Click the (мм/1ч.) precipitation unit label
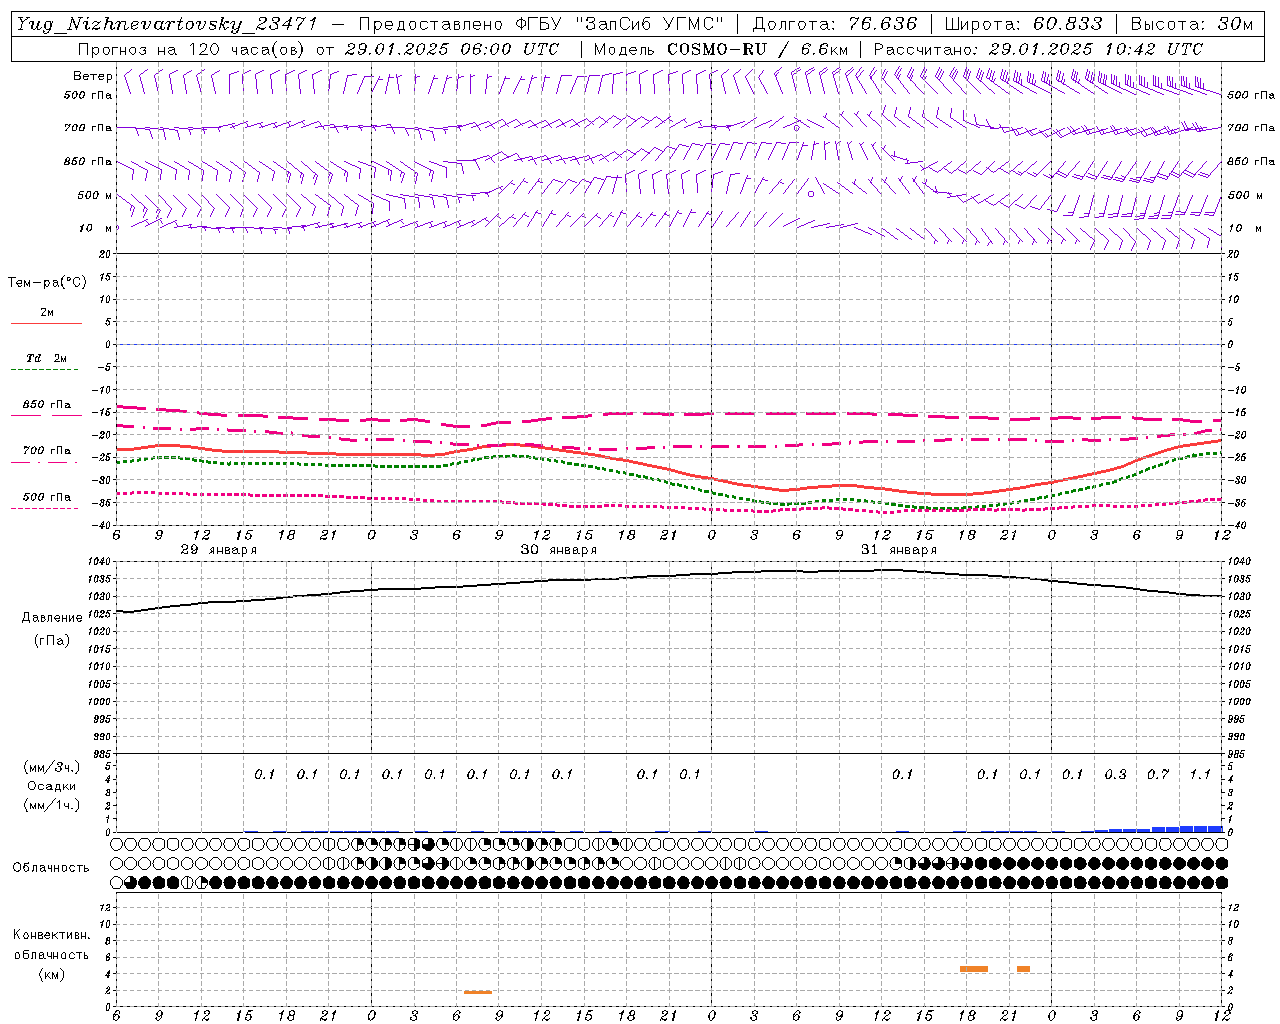 click(x=51, y=805)
